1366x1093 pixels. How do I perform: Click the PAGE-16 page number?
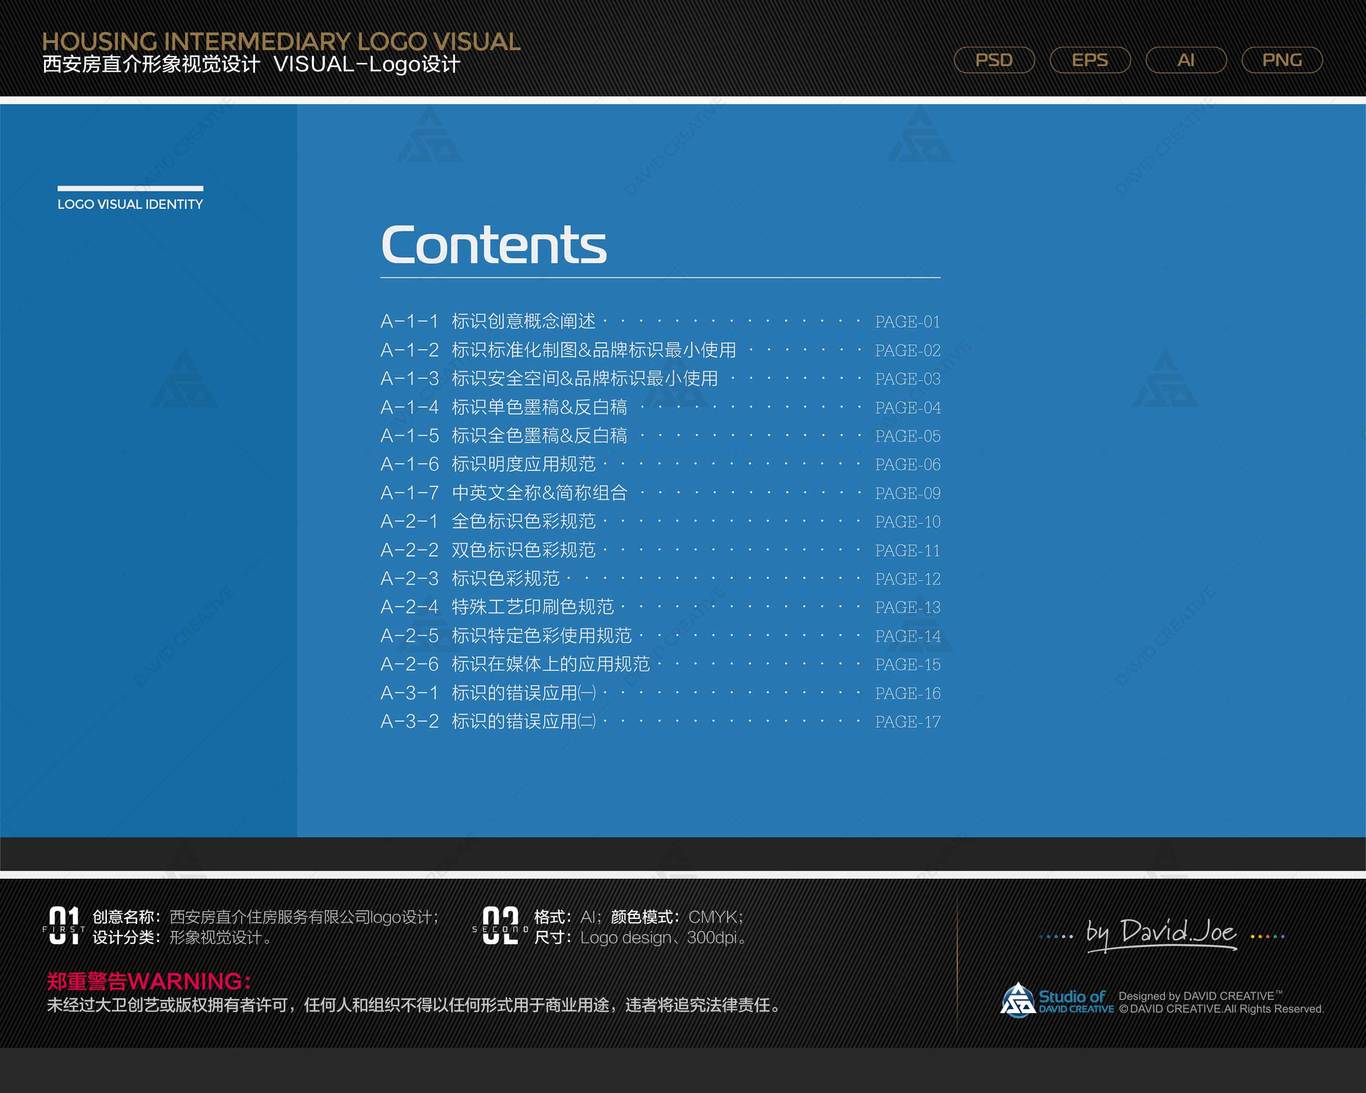coord(908,693)
